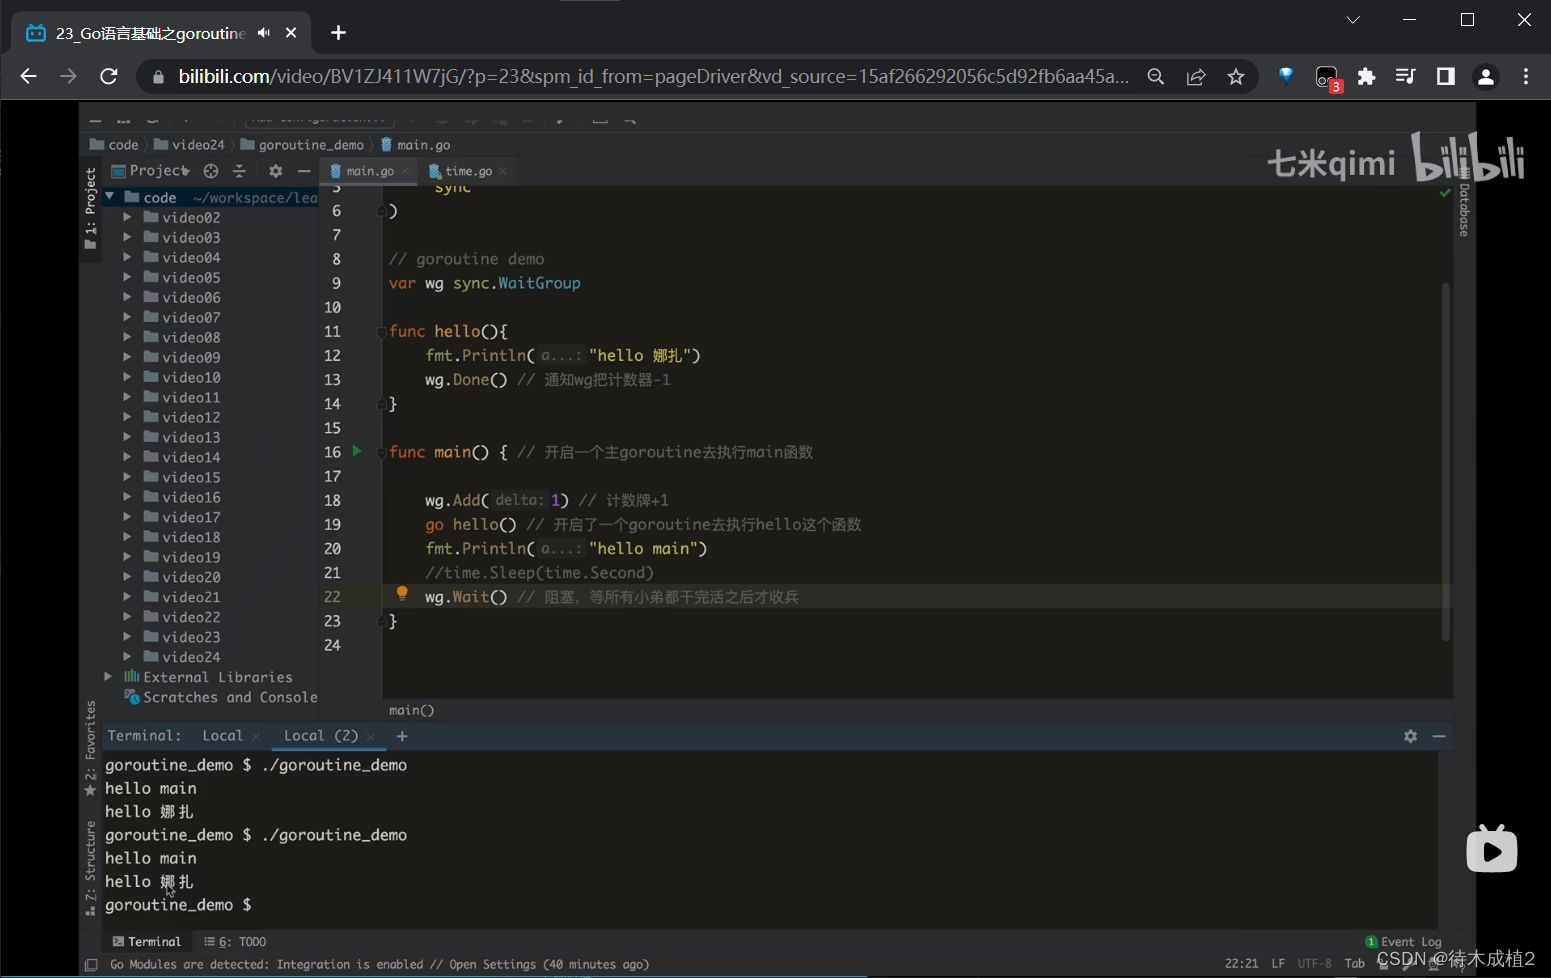
Task: Toggle the 1: Project side tool window
Action: (x=90, y=208)
